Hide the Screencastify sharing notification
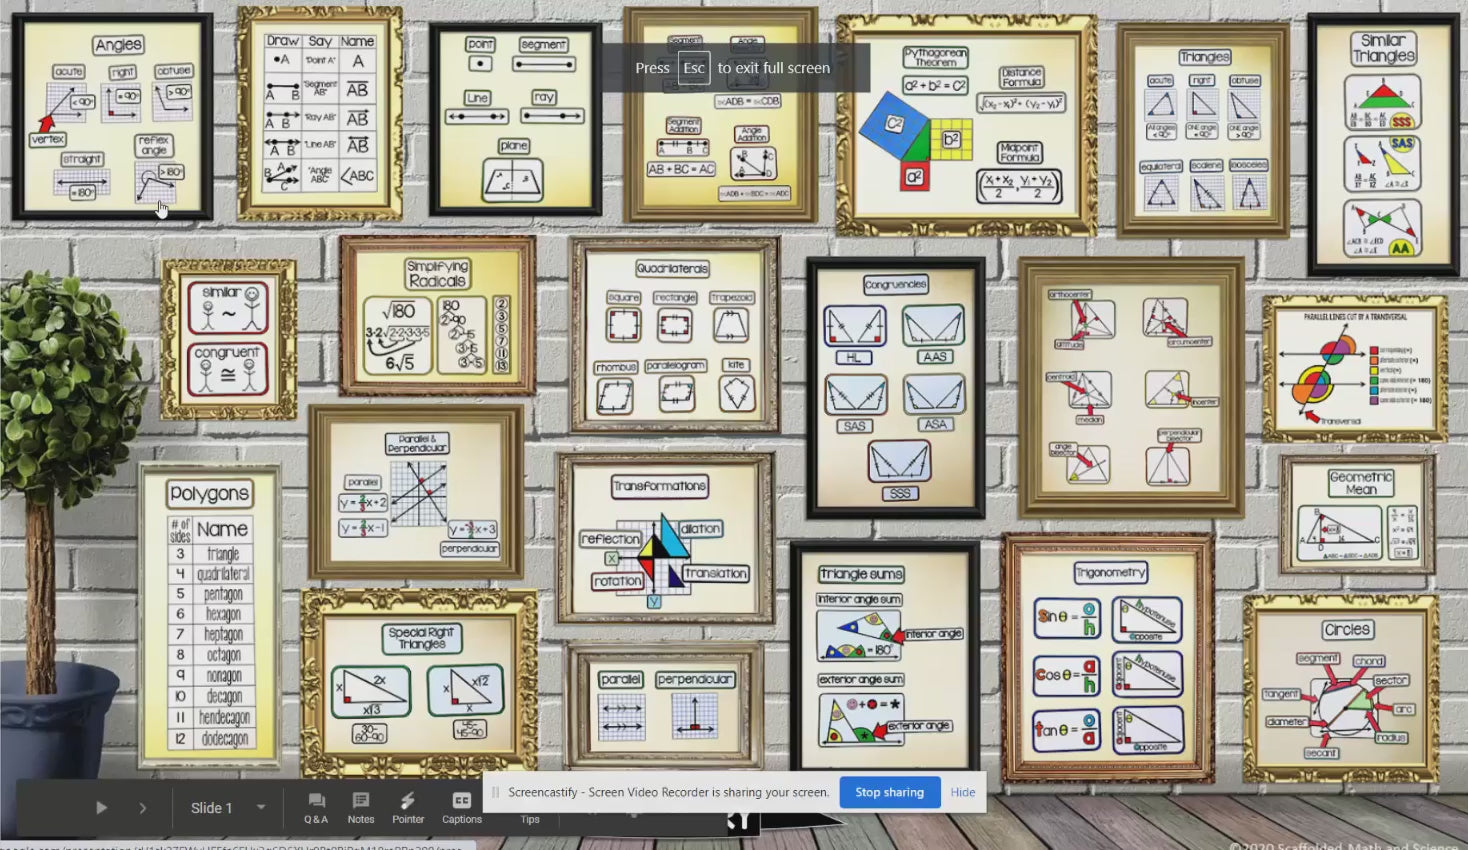The height and width of the screenshot is (850, 1468). point(962,792)
